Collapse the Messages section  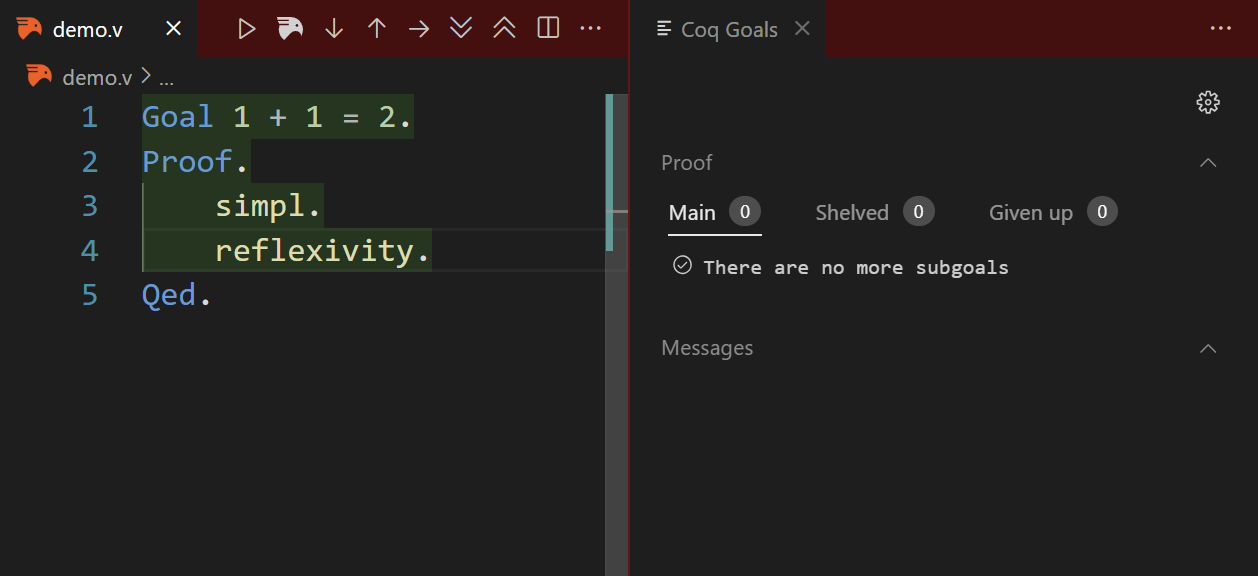click(1208, 348)
